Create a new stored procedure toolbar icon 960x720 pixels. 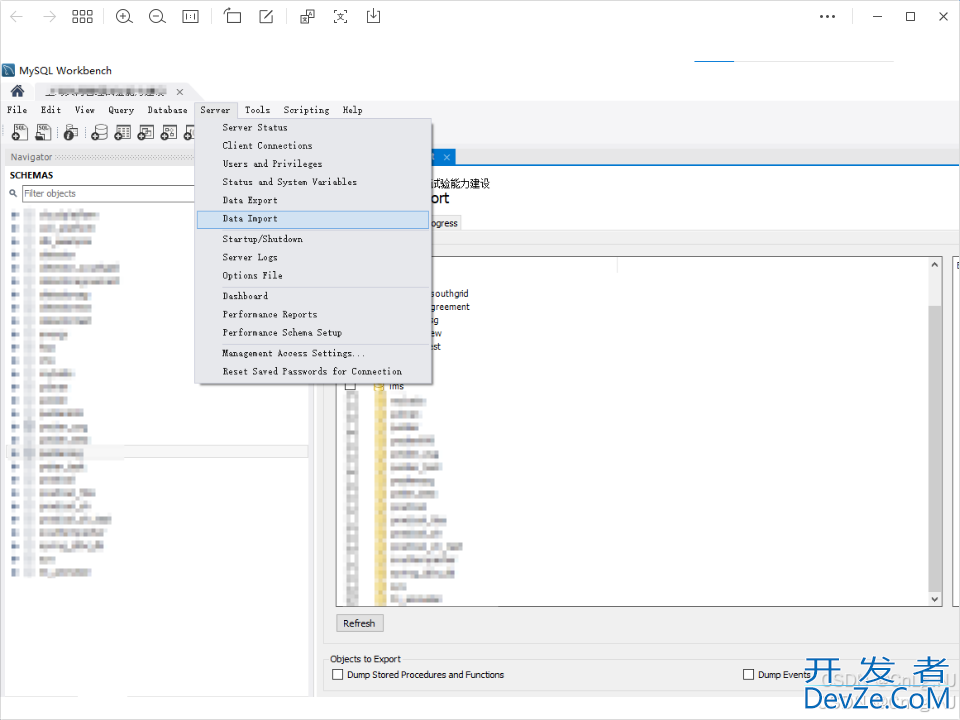169,132
